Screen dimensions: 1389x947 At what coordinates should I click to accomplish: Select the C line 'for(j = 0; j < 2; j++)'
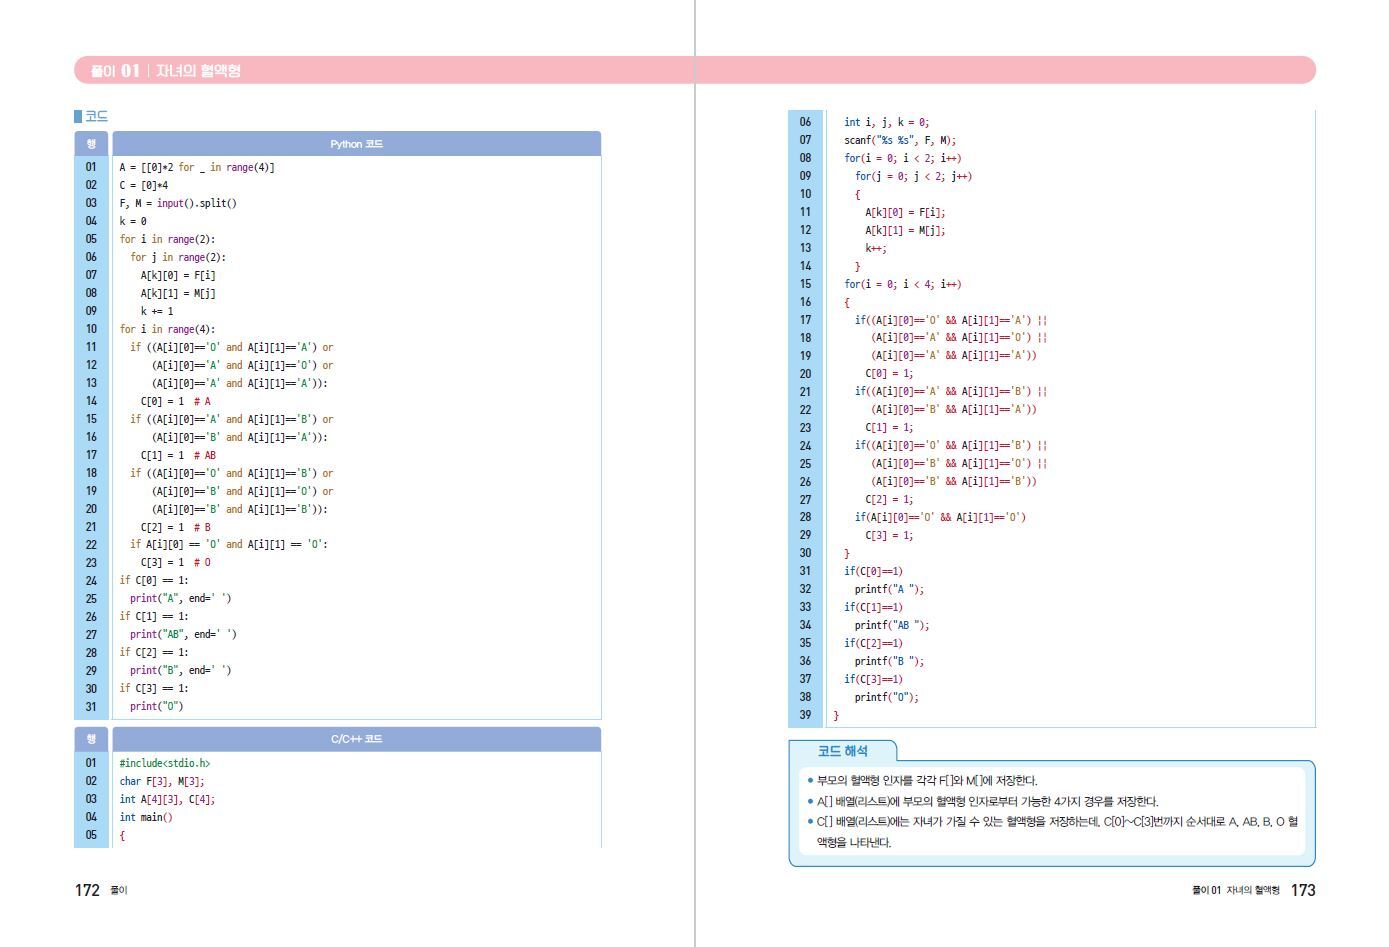coord(914,176)
